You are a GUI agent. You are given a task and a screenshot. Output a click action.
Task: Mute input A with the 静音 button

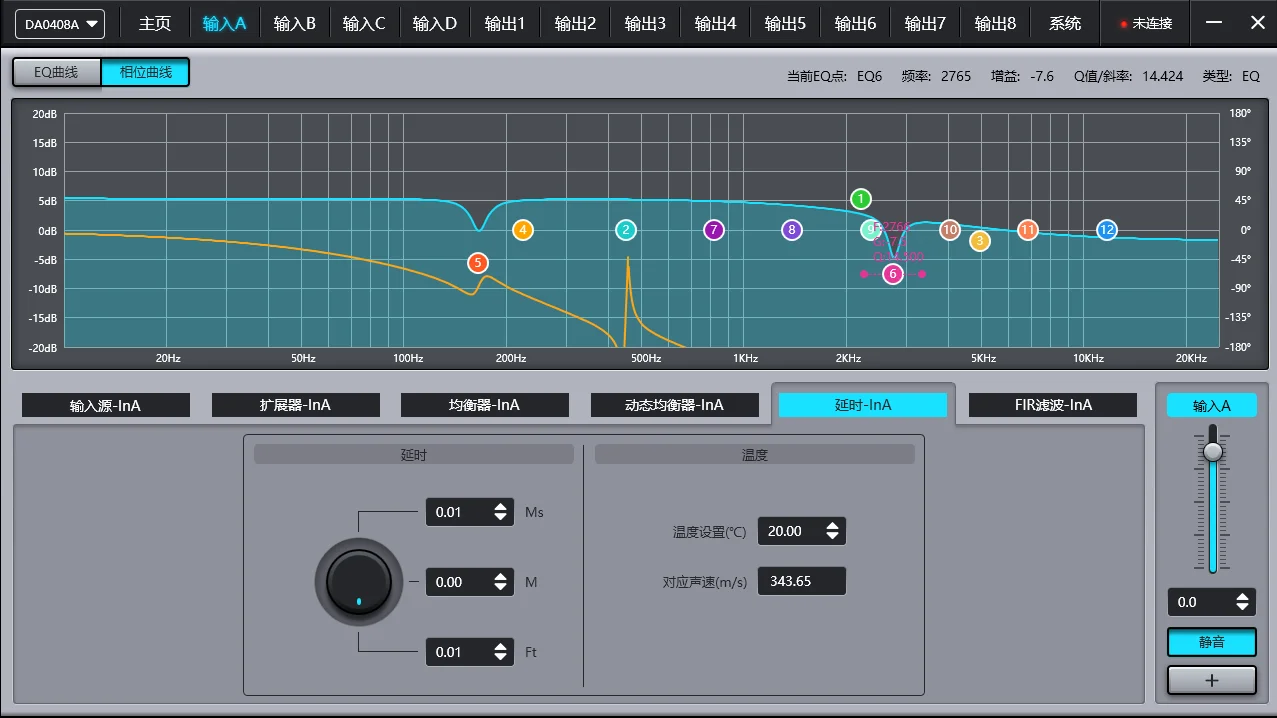pos(1211,641)
